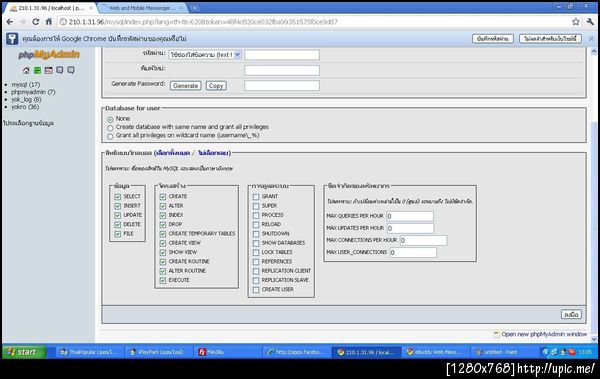Uncheck CREATE TEMPORARY TABLES privilege

point(163,234)
